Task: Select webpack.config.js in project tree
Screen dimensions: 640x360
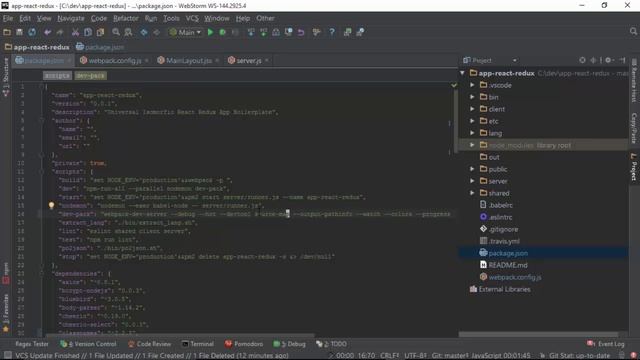Action: pos(515,277)
